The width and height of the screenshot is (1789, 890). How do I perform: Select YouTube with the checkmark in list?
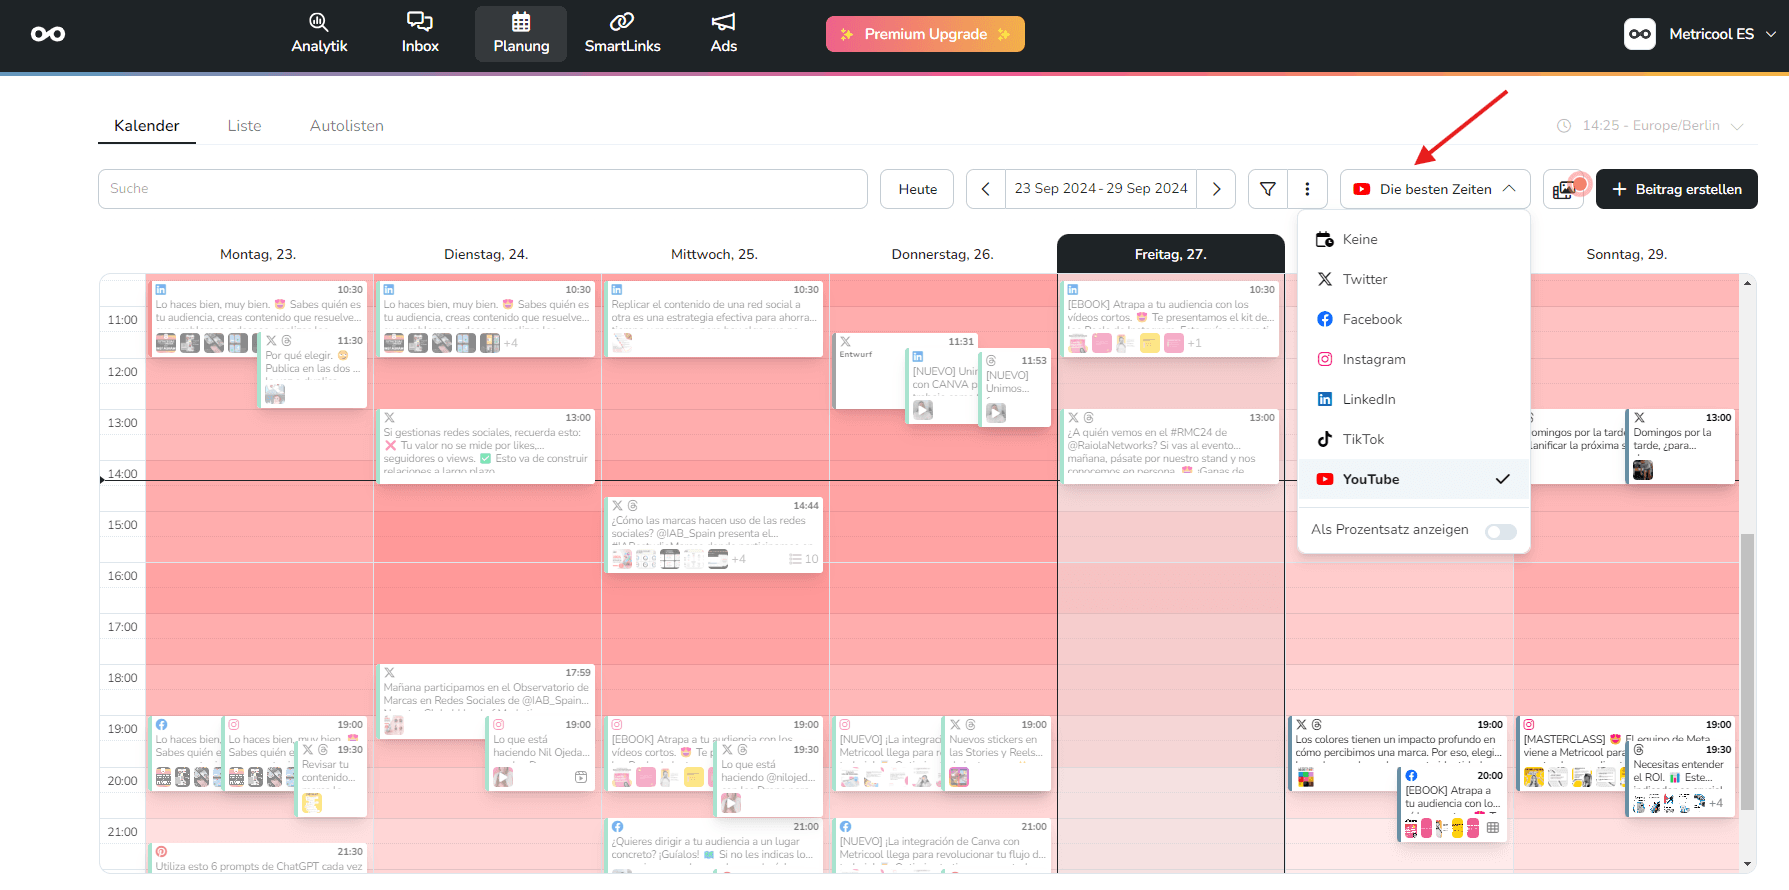[1414, 479]
